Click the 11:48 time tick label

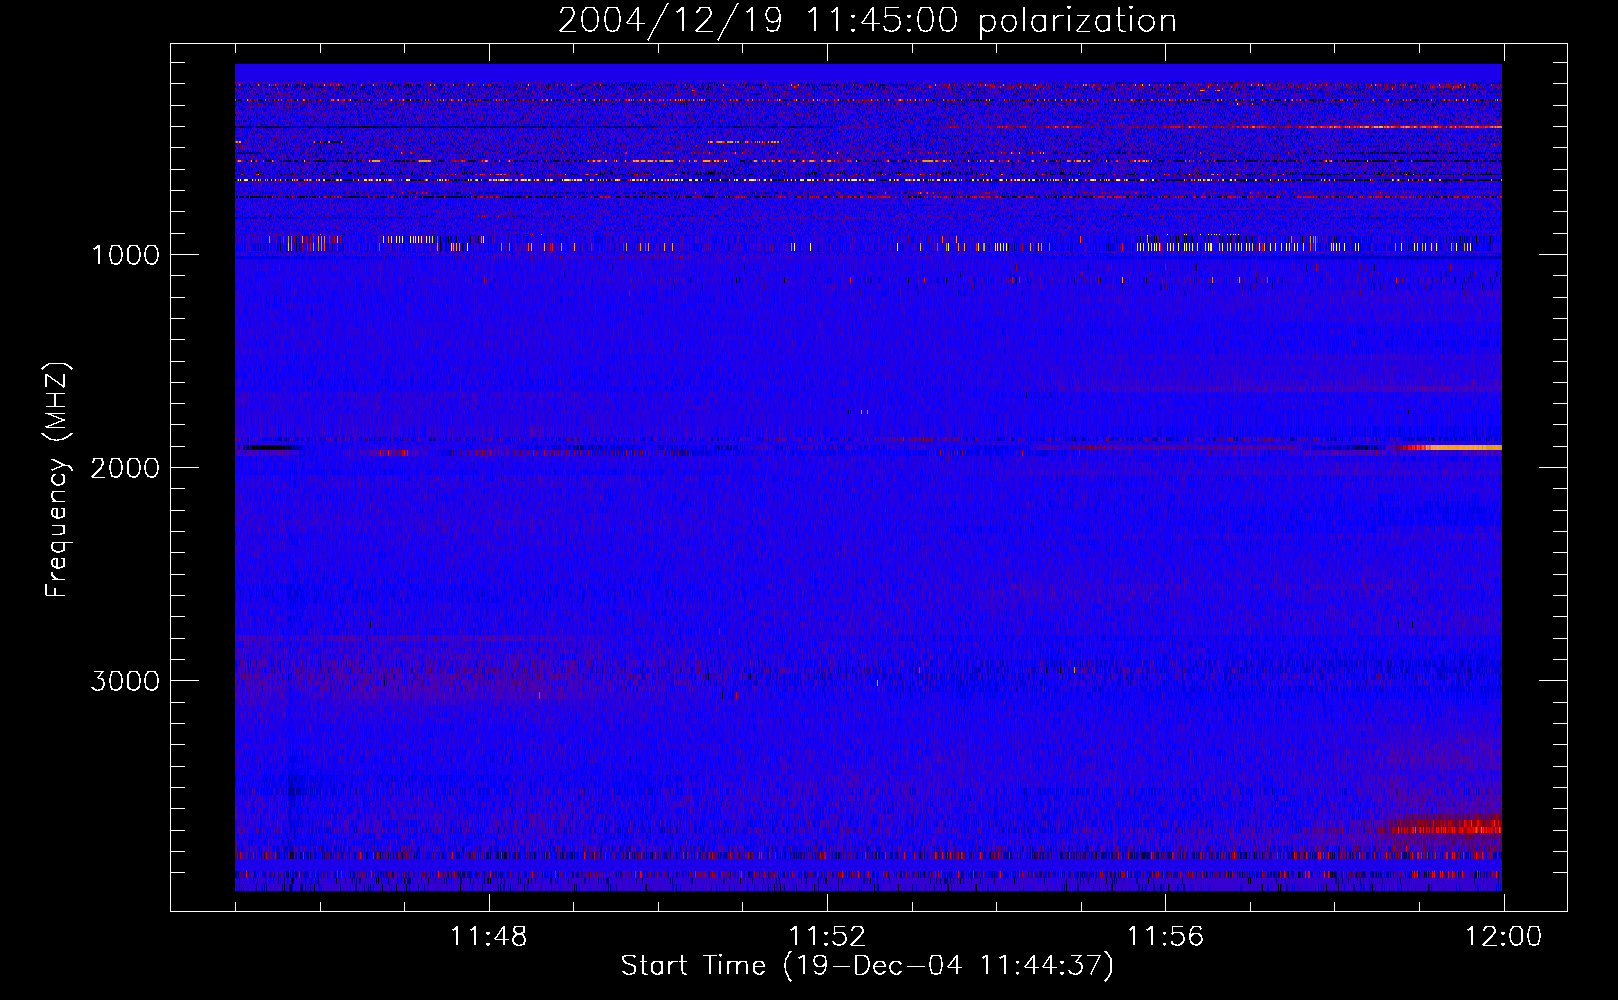(489, 937)
